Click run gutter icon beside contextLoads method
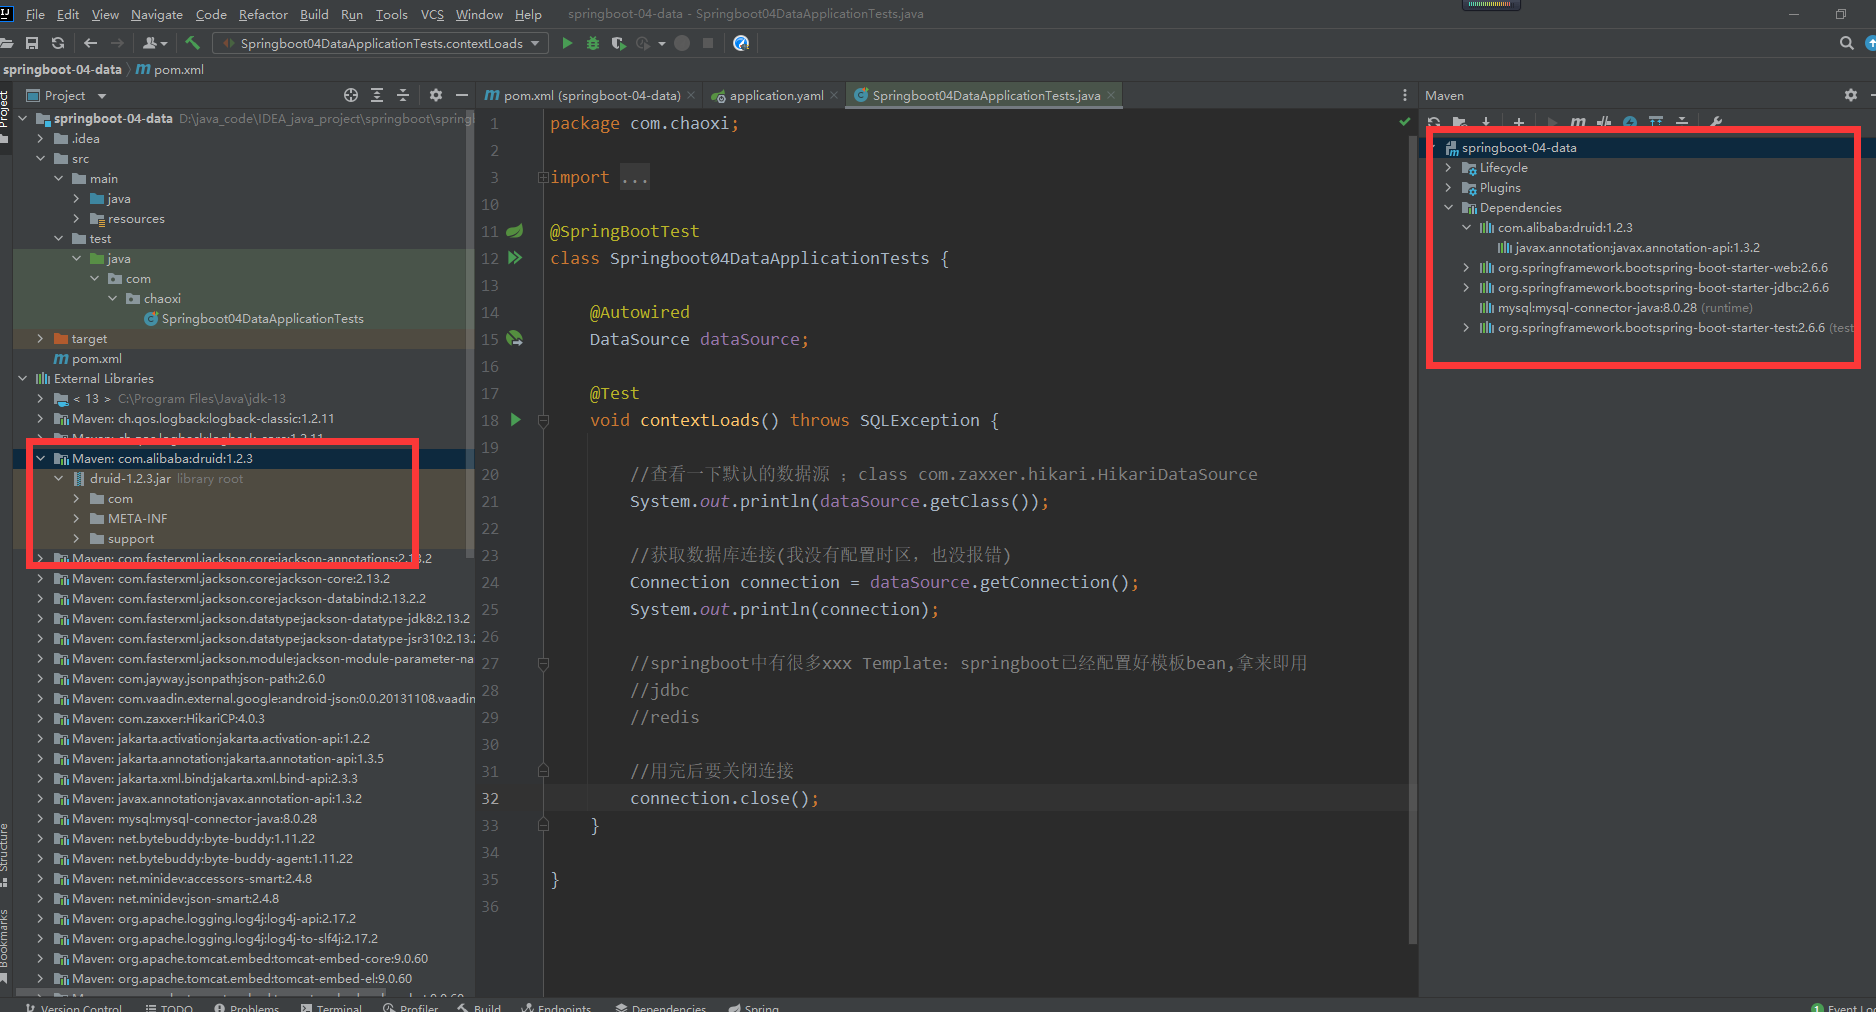The image size is (1876, 1012). click(x=516, y=420)
